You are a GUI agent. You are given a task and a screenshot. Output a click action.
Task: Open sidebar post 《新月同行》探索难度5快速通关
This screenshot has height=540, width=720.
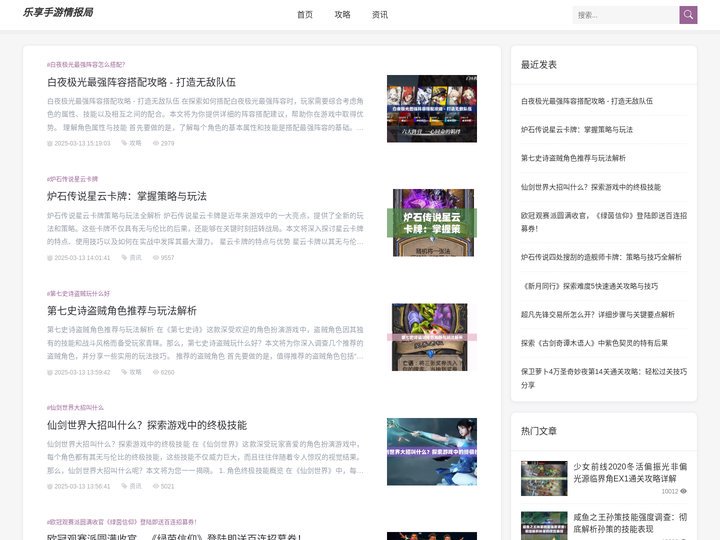click(x=590, y=286)
